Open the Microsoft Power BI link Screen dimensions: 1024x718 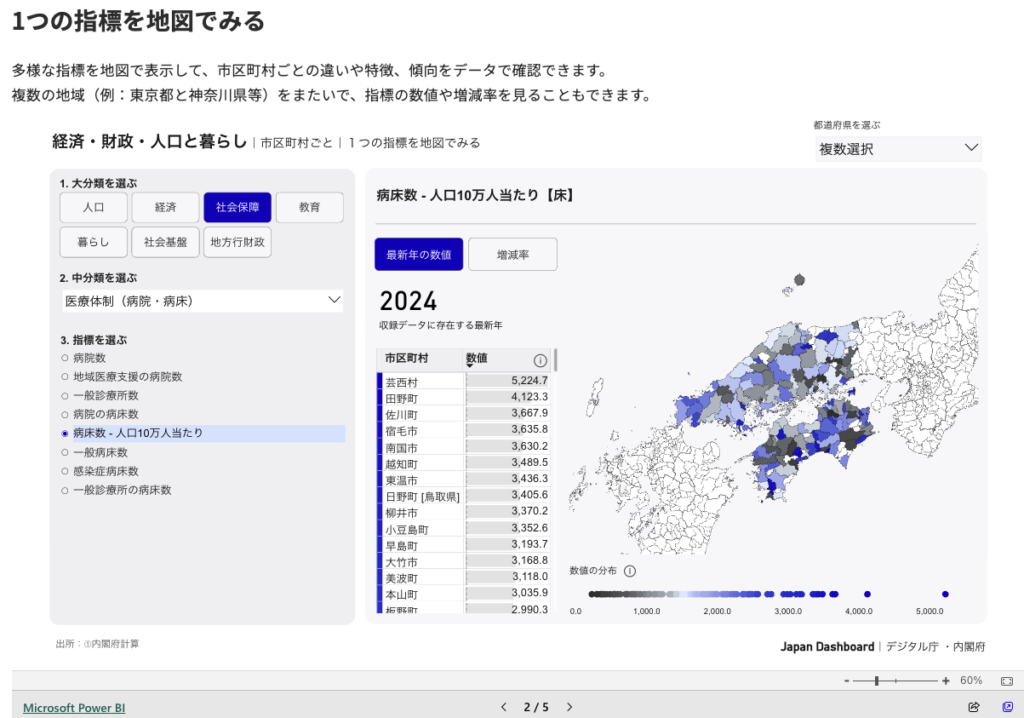click(74, 707)
